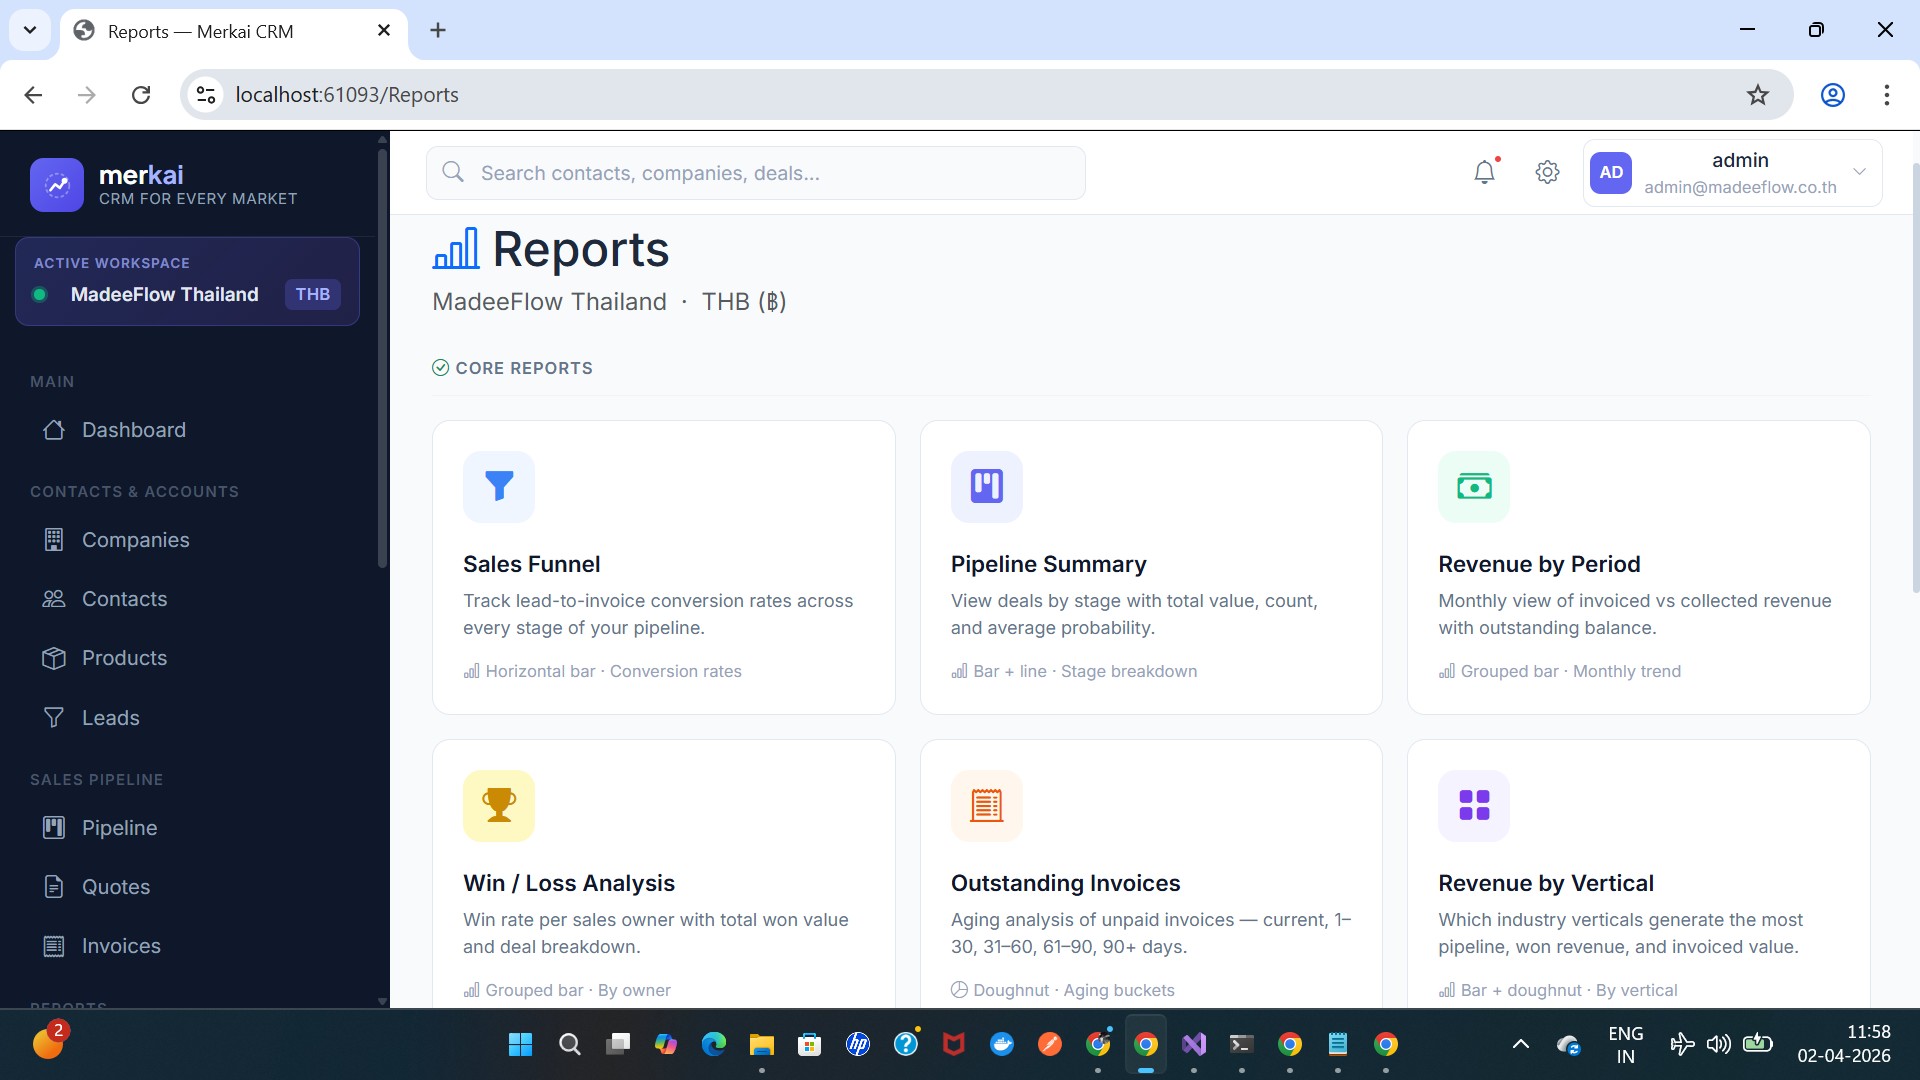Viewport: 1920px width, 1080px height.
Task: Open the Win / Loss Analysis report title
Action: (569, 883)
